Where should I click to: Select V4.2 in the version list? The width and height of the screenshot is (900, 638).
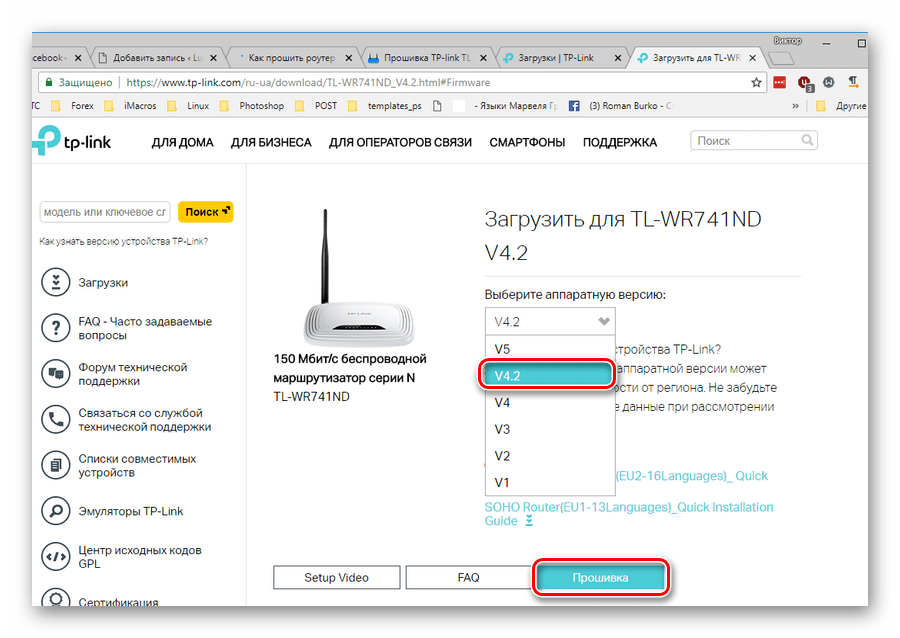pos(546,375)
